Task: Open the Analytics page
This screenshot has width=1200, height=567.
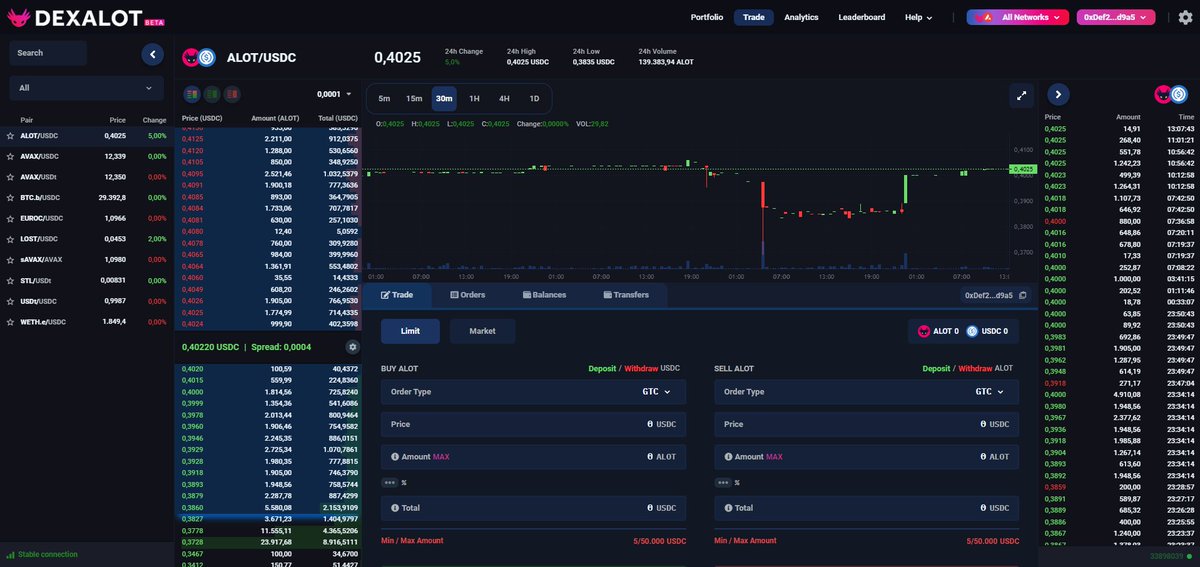Action: click(801, 17)
